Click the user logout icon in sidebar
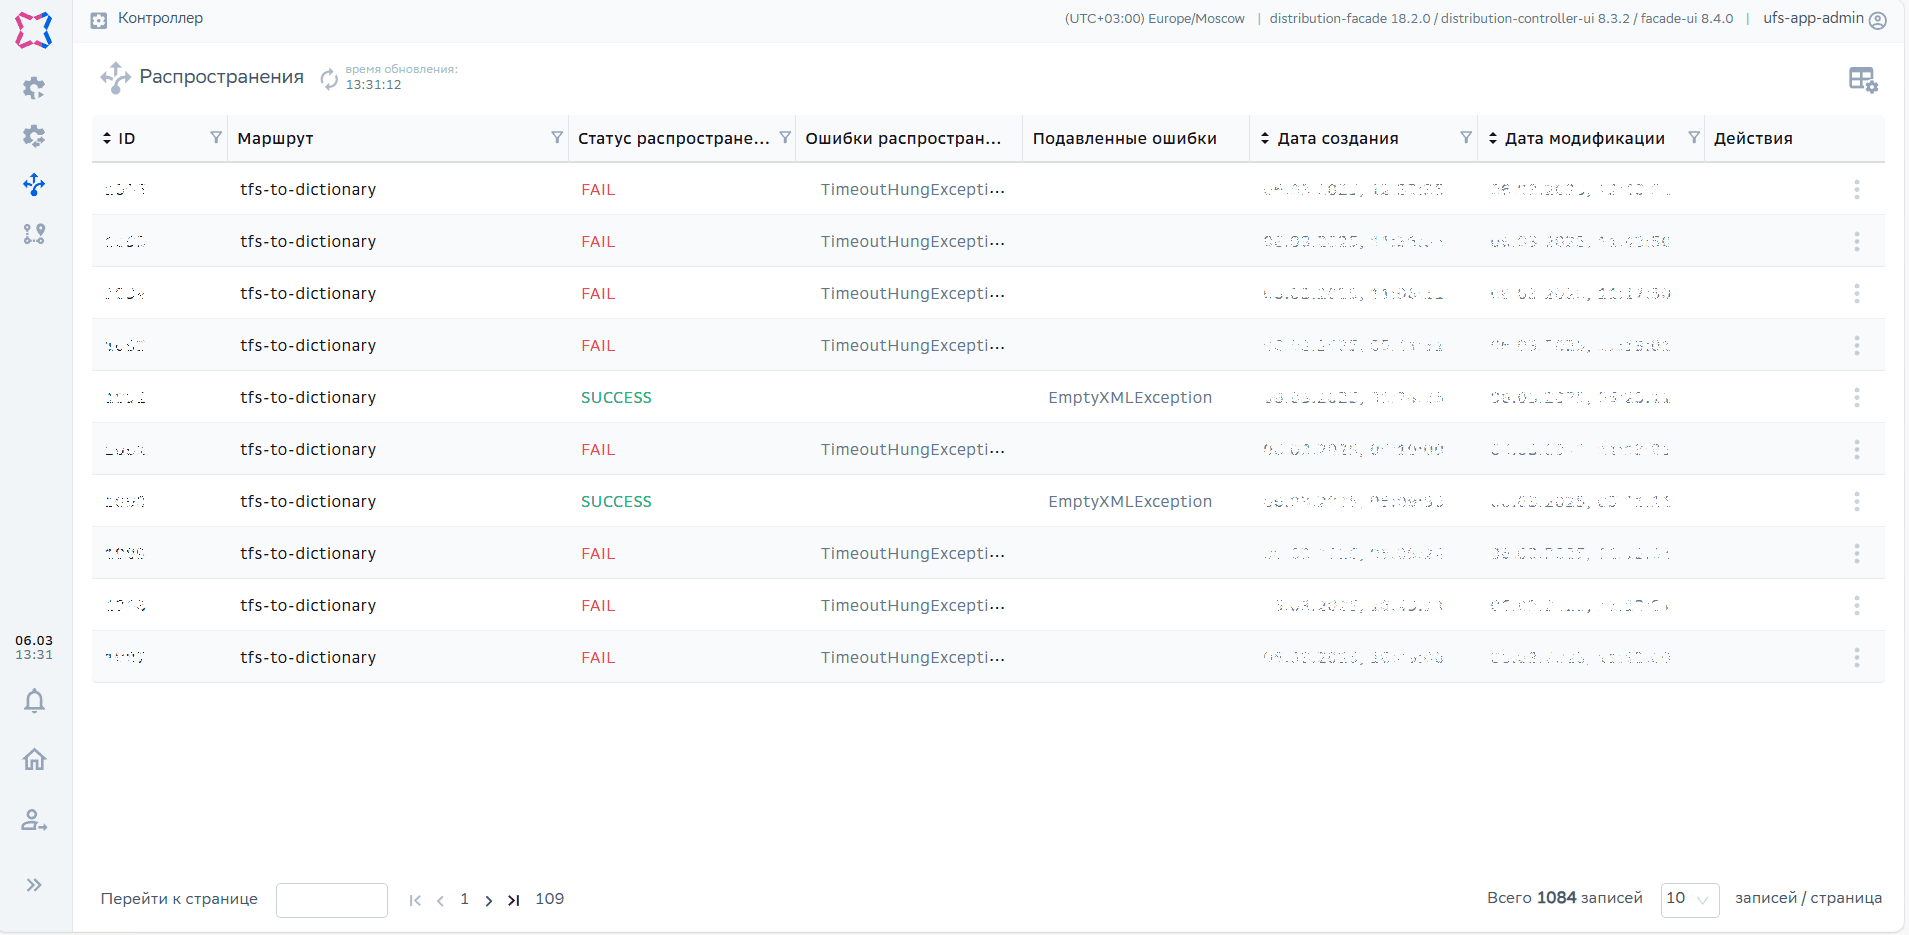Screen dimensions: 1909x935 (34, 821)
